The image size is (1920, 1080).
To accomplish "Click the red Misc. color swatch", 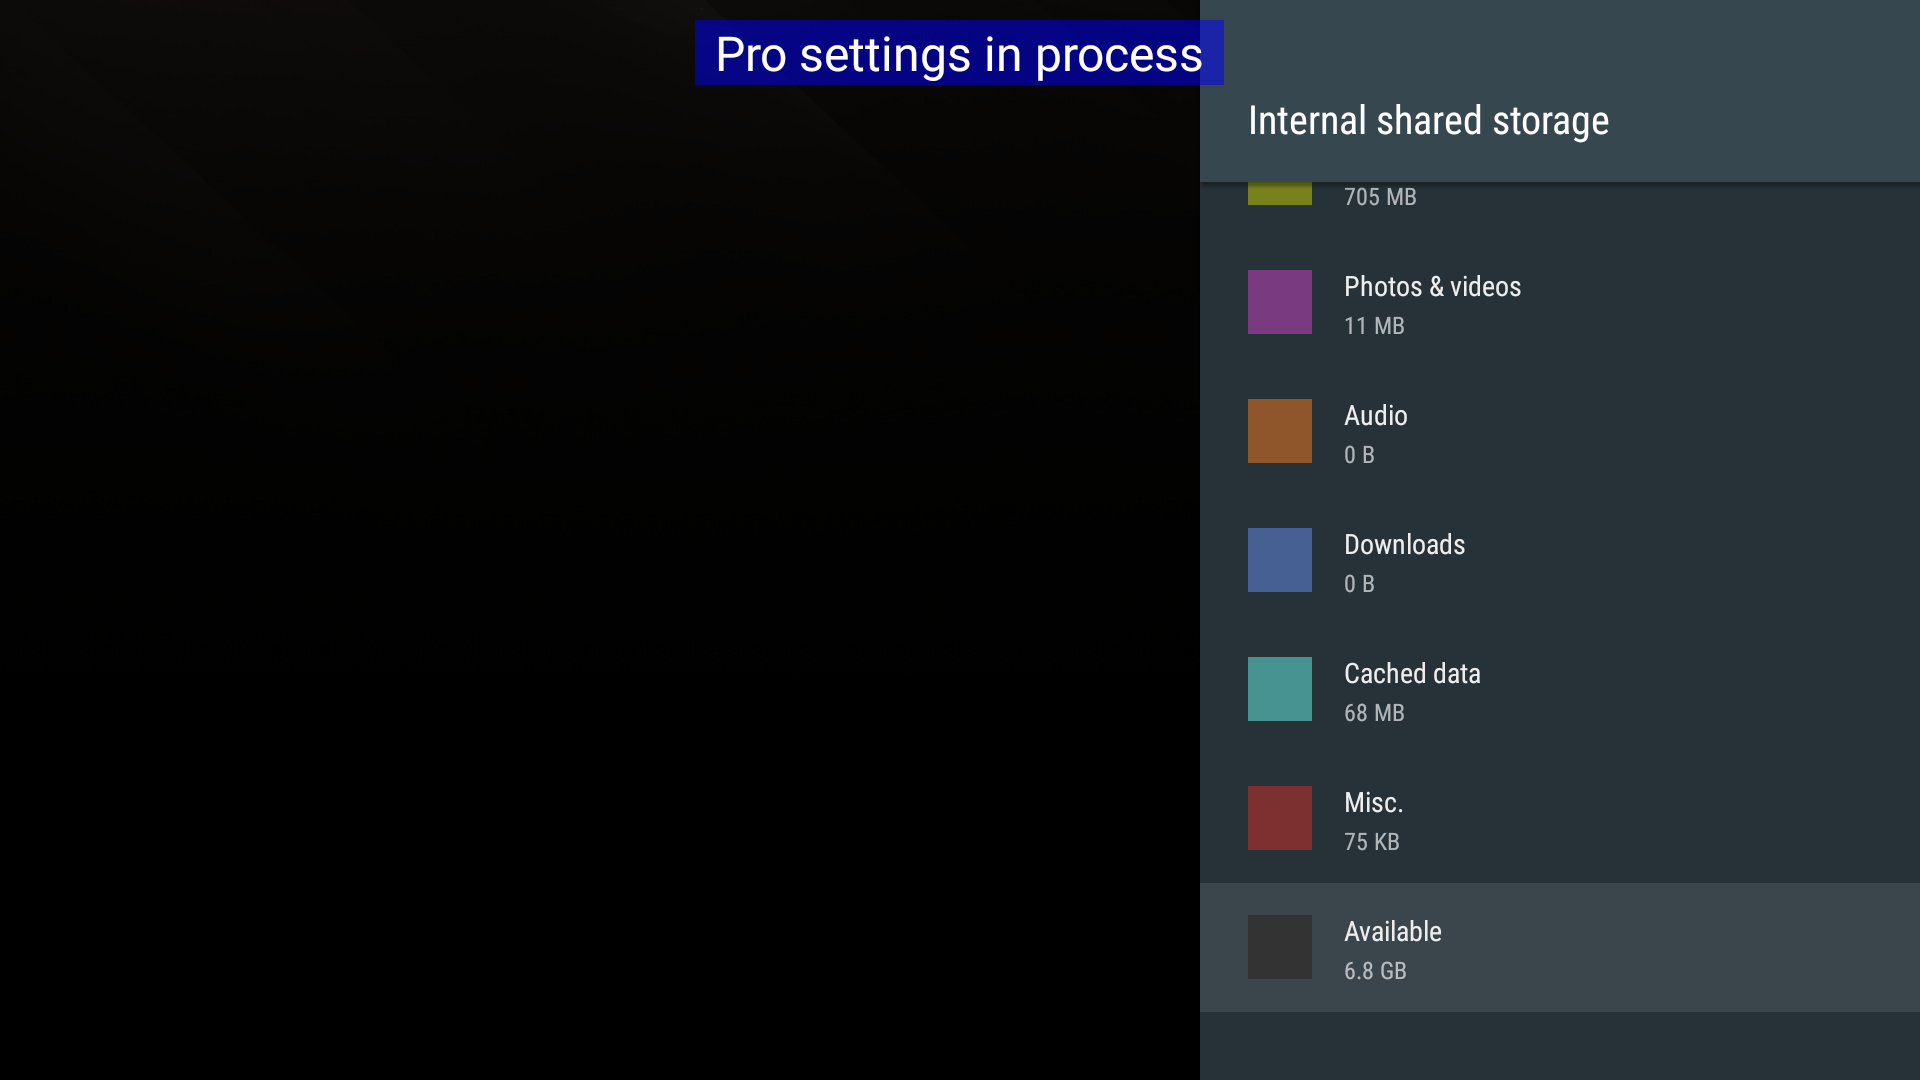I will [1279, 818].
